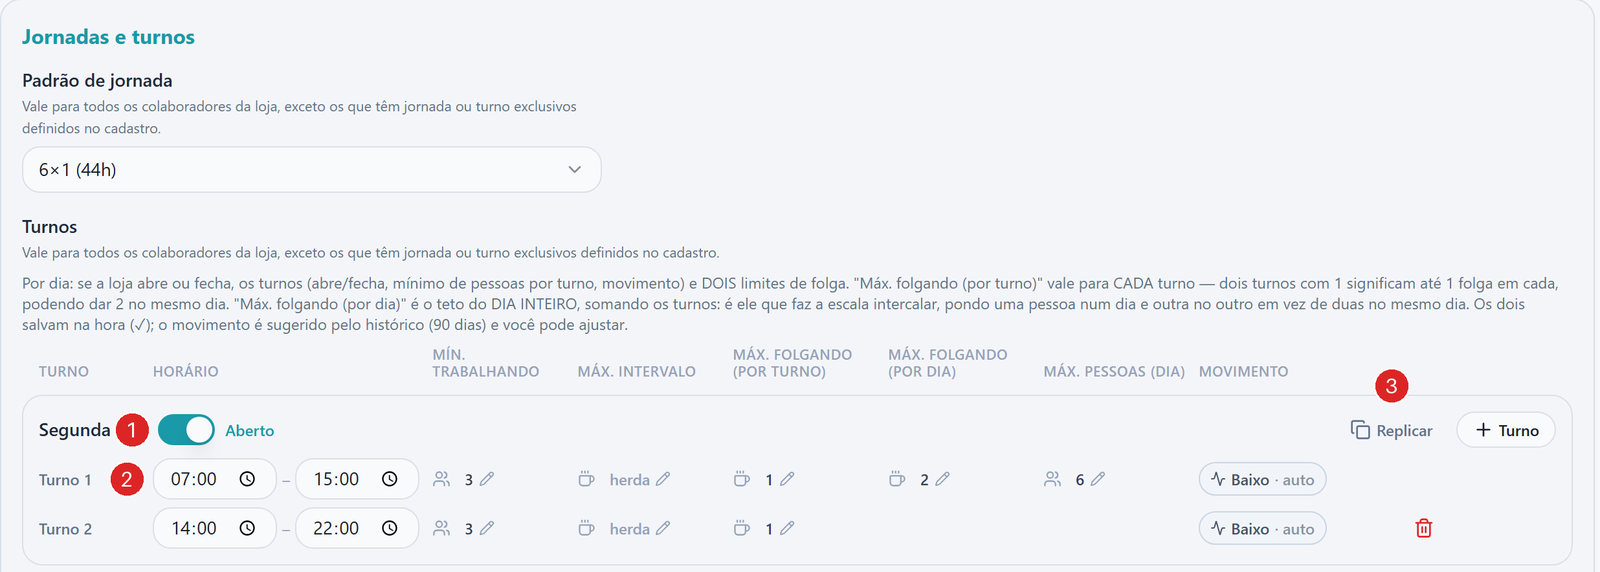Click Turno 2 Baixo · auto movement badge
Viewport: 1600px width, 572px height.
[1263, 528]
